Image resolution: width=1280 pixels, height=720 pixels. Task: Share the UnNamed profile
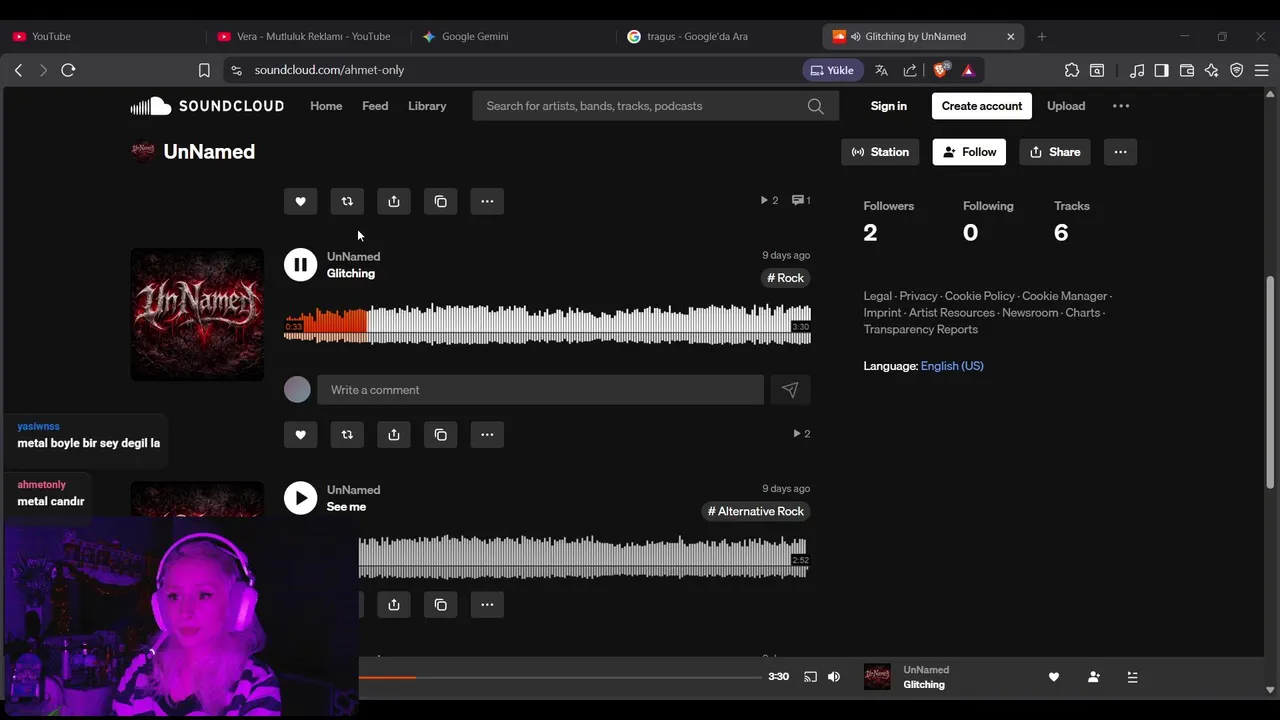pyautogui.click(x=1055, y=152)
